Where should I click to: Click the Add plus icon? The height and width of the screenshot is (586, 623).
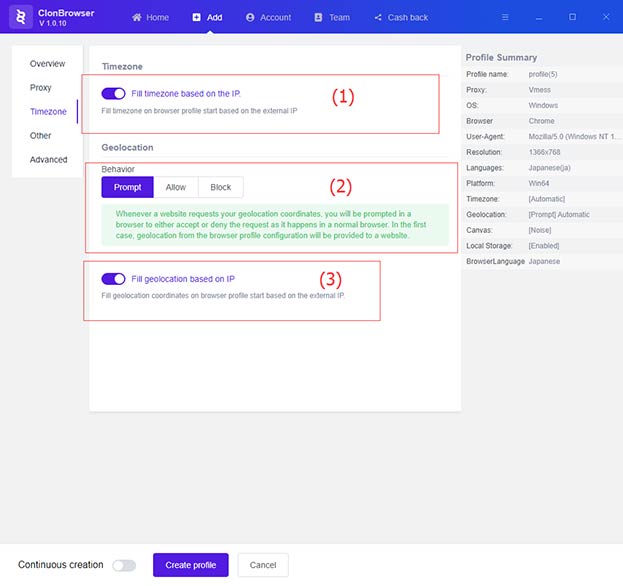[196, 17]
